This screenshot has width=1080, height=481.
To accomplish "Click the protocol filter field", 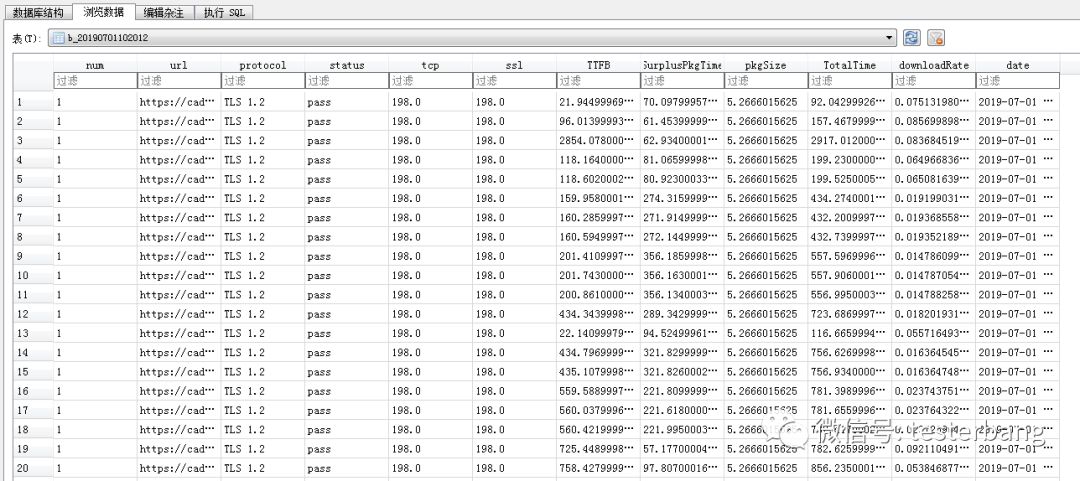I will (x=263, y=81).
